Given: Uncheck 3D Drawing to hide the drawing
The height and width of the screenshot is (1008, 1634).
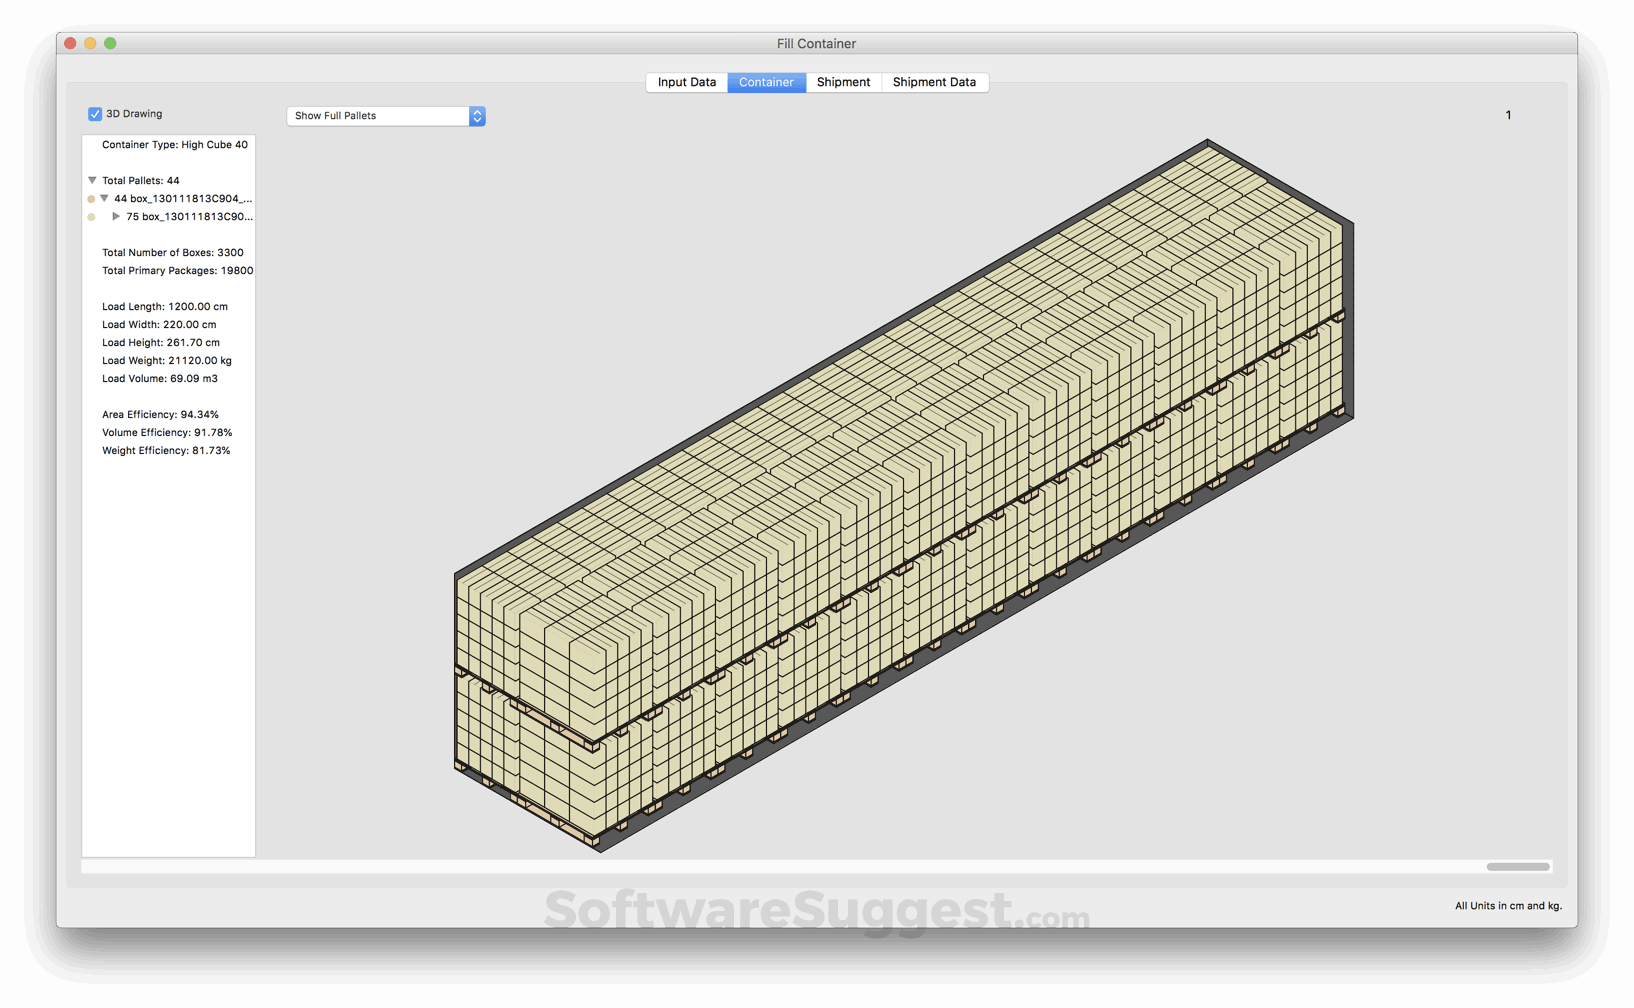Looking at the screenshot, I should click(x=95, y=113).
